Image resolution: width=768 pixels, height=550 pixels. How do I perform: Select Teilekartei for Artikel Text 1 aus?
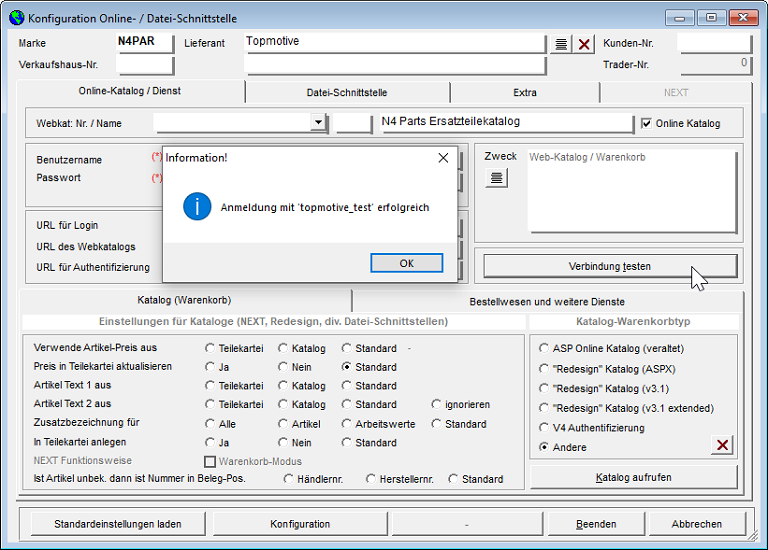click(210, 385)
